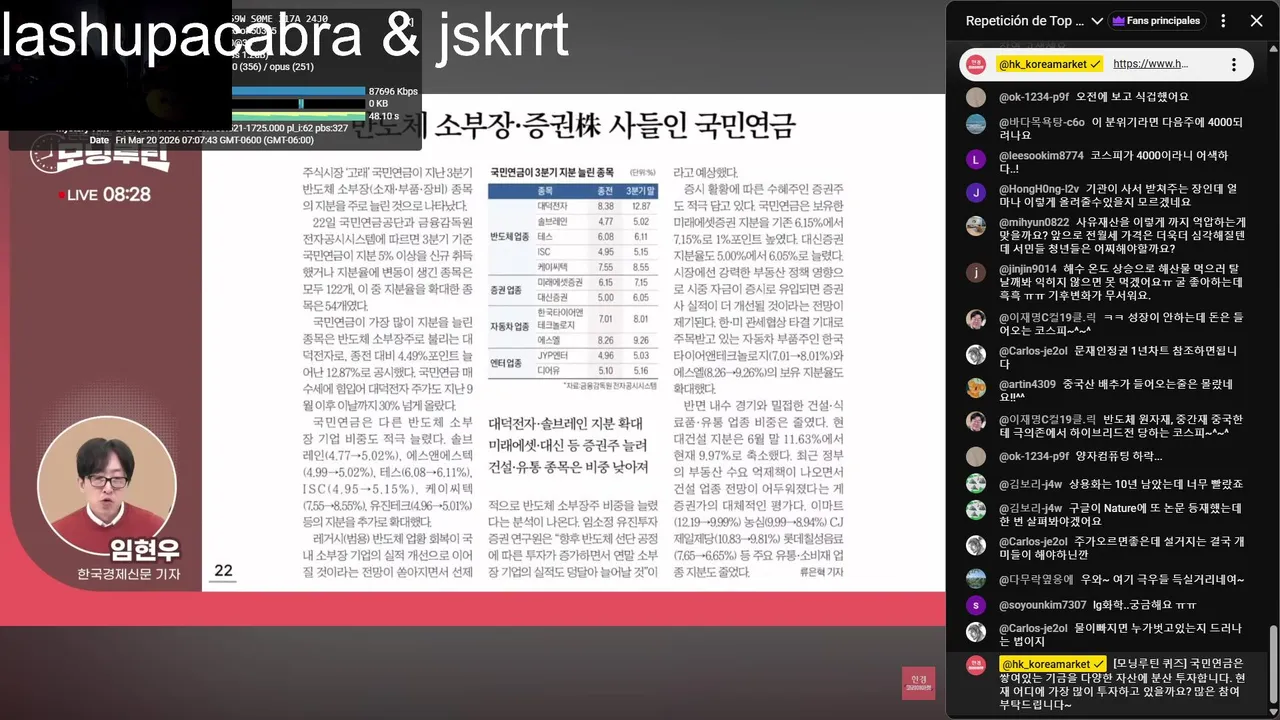
Task: Click avatar of @바다목욕탕-c6o
Action: [x=976, y=124]
